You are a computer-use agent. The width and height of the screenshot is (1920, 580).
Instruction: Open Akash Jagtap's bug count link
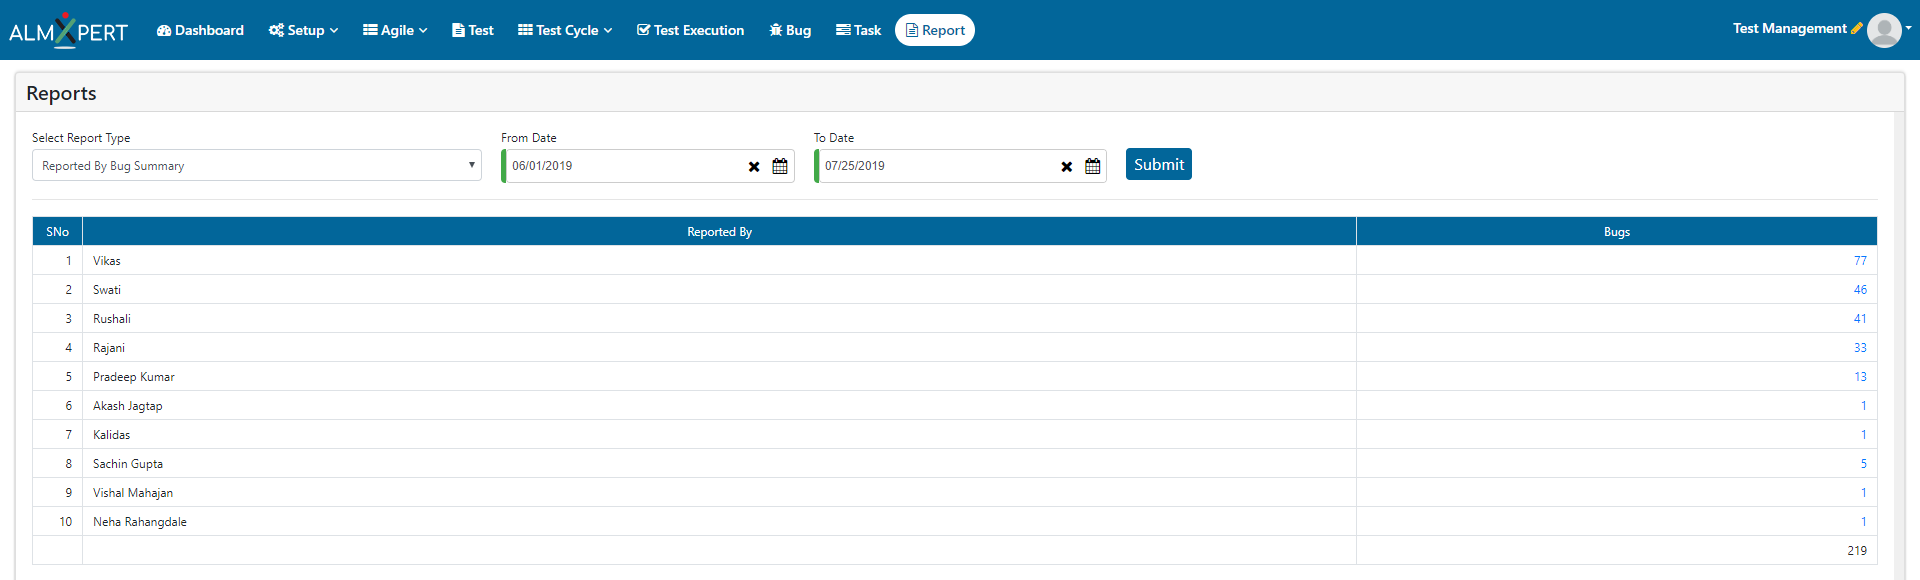tap(1864, 406)
